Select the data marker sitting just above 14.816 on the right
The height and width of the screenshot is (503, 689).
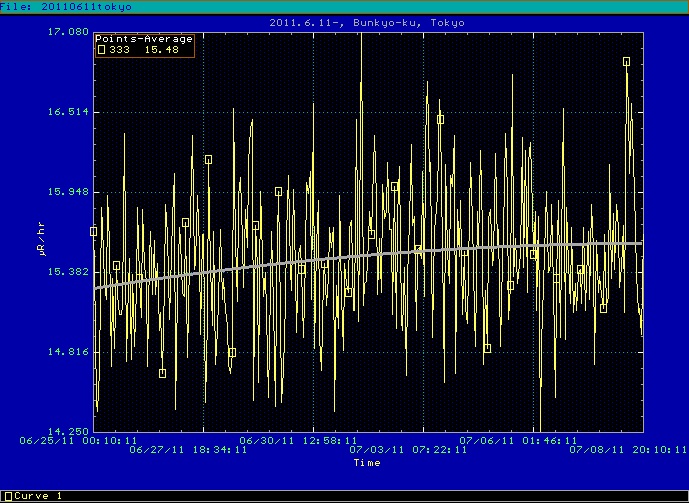[487, 349]
